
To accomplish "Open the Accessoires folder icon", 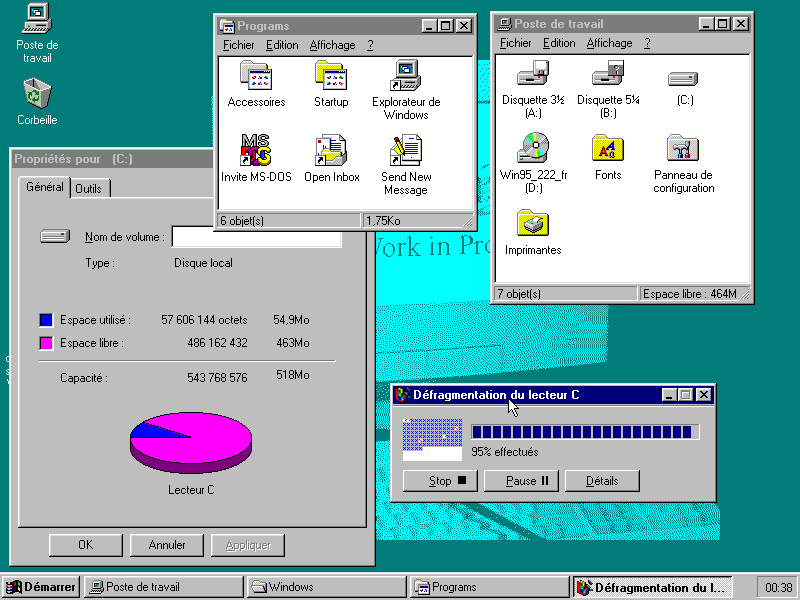I will click(x=256, y=76).
